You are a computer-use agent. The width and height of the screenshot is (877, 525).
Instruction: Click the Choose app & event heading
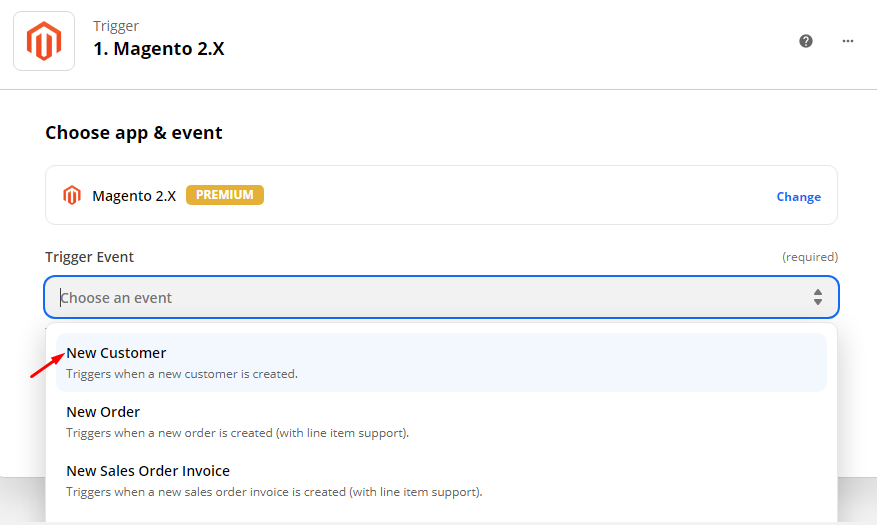point(134,133)
